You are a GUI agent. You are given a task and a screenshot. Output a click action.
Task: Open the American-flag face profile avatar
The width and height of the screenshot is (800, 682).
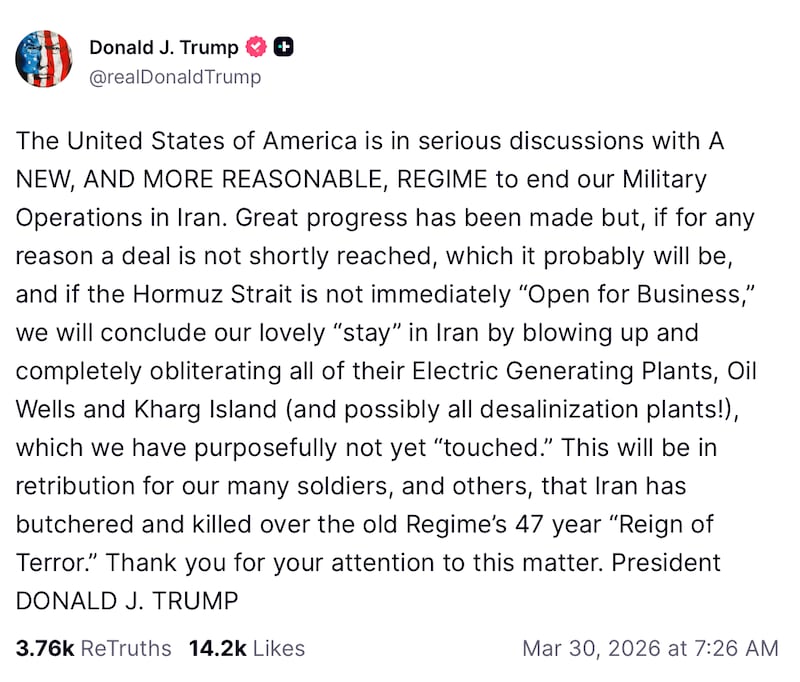[44, 60]
